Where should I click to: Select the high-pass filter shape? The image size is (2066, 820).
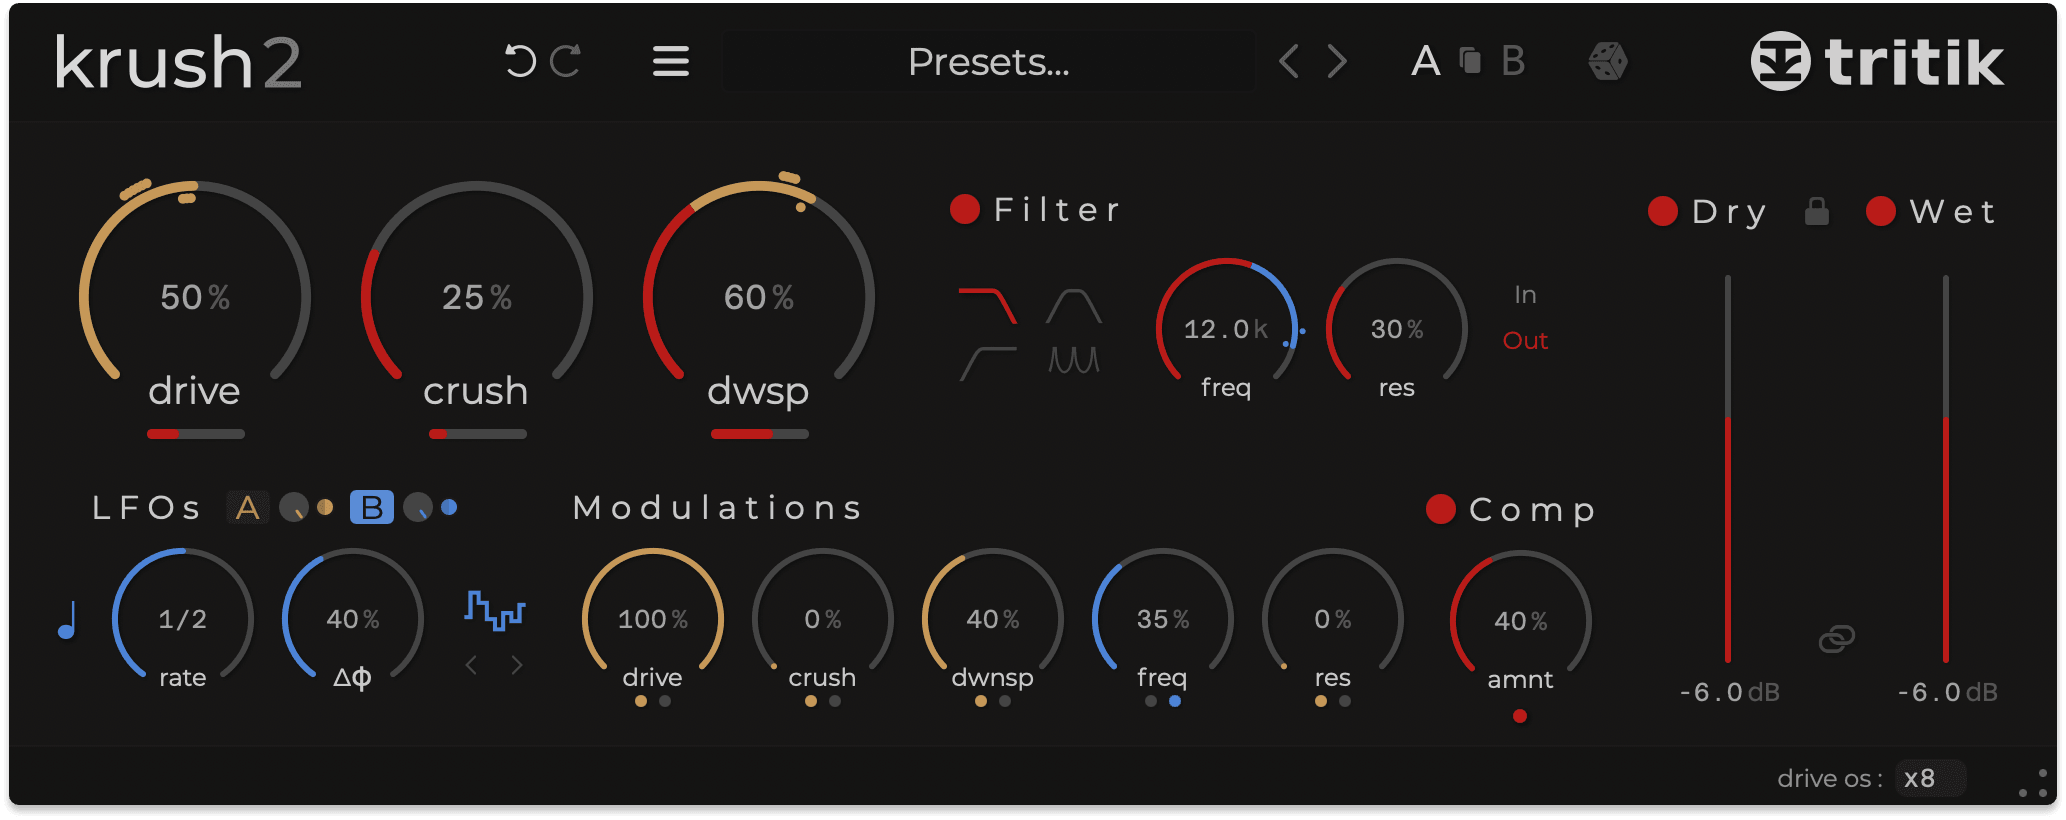(x=987, y=362)
